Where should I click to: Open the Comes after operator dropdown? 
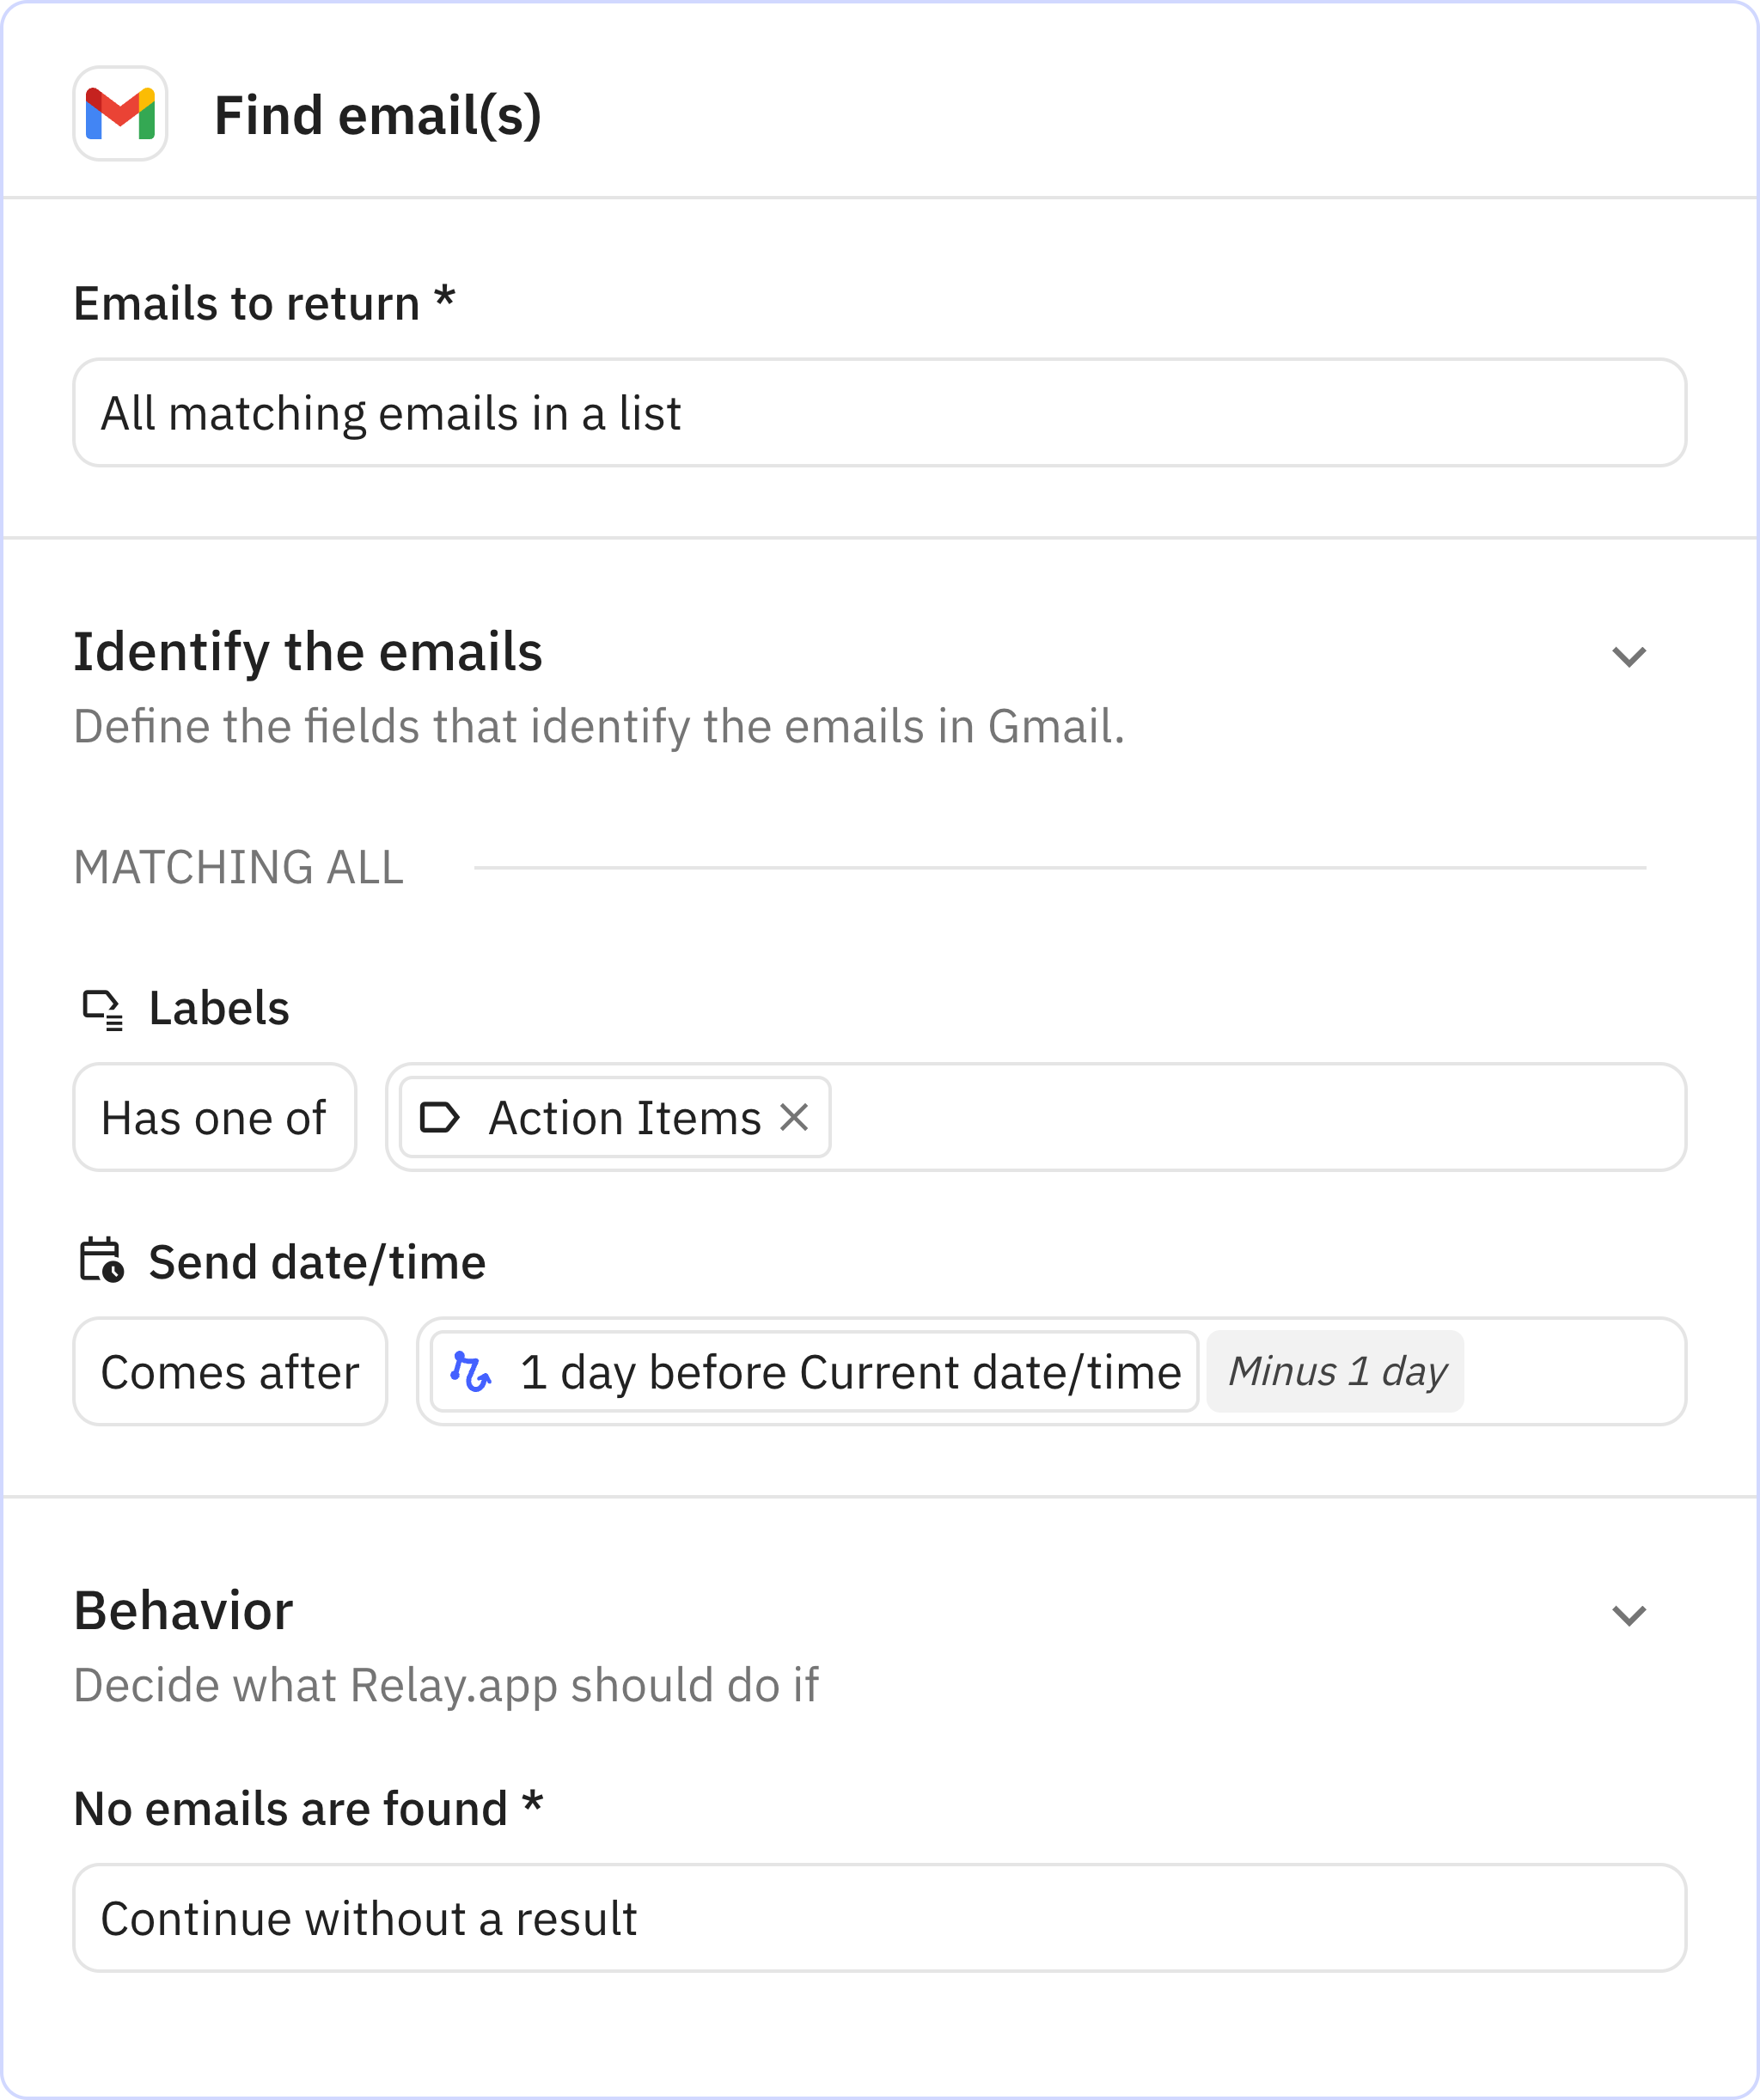[230, 1371]
